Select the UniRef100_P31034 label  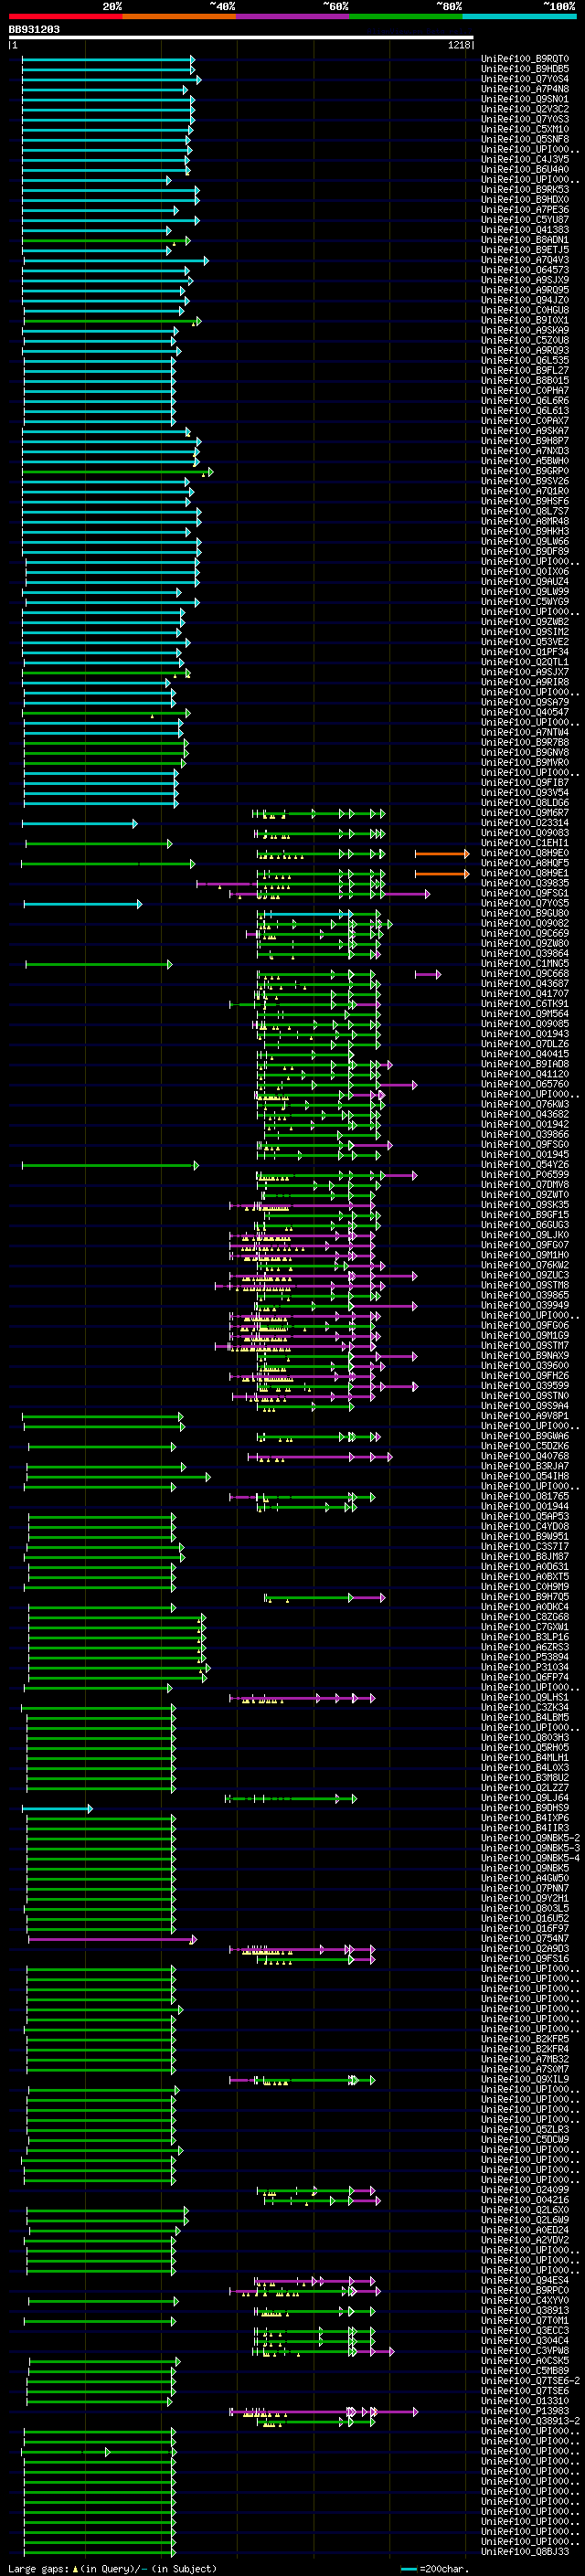pyautogui.click(x=525, y=1667)
